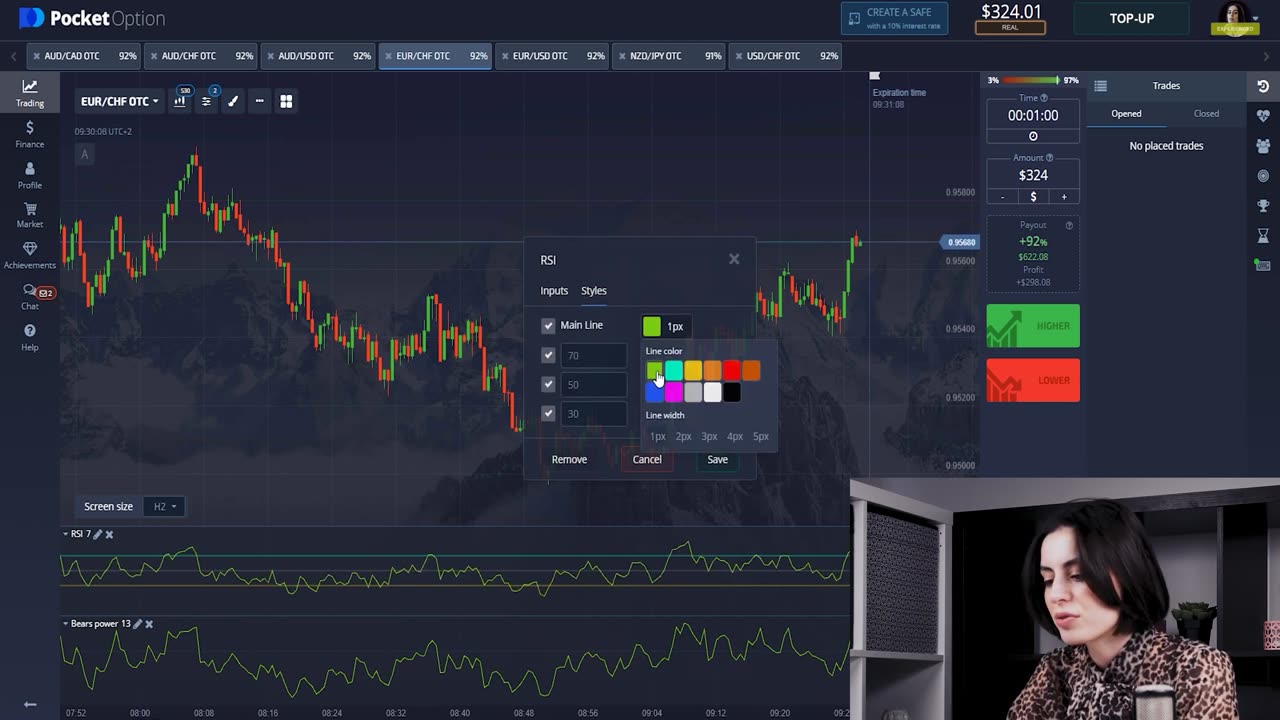Open Chat in left sidebar
Viewport: 1280px width, 720px height.
(x=30, y=296)
